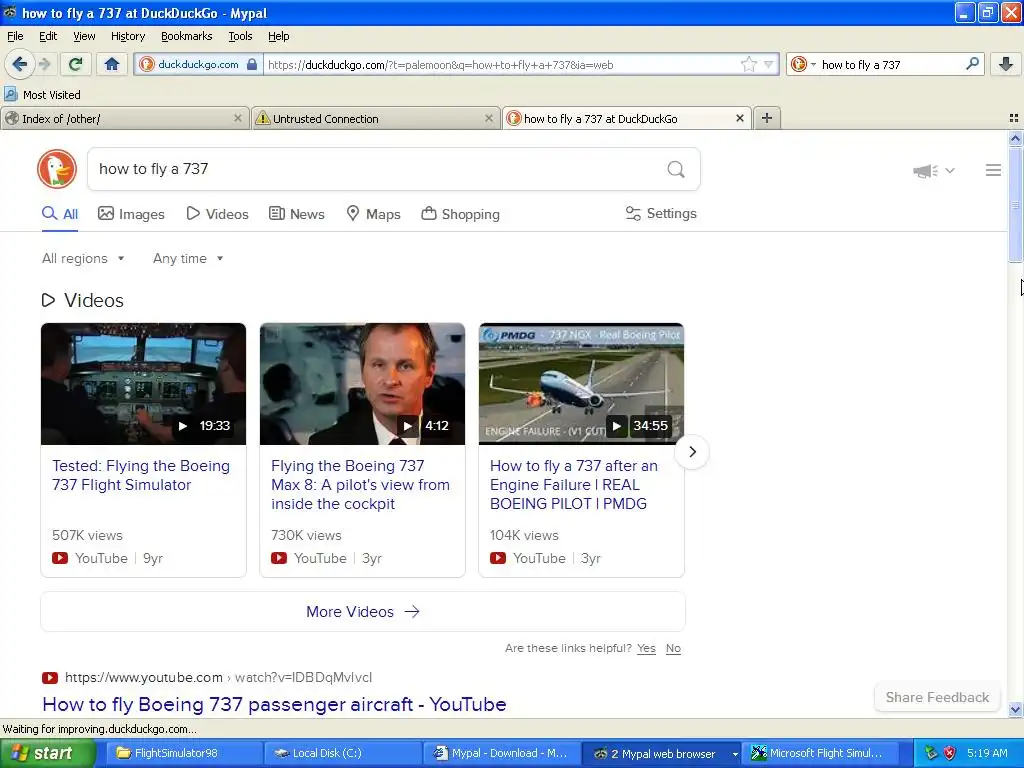Switch to Shopping results

(x=460, y=214)
